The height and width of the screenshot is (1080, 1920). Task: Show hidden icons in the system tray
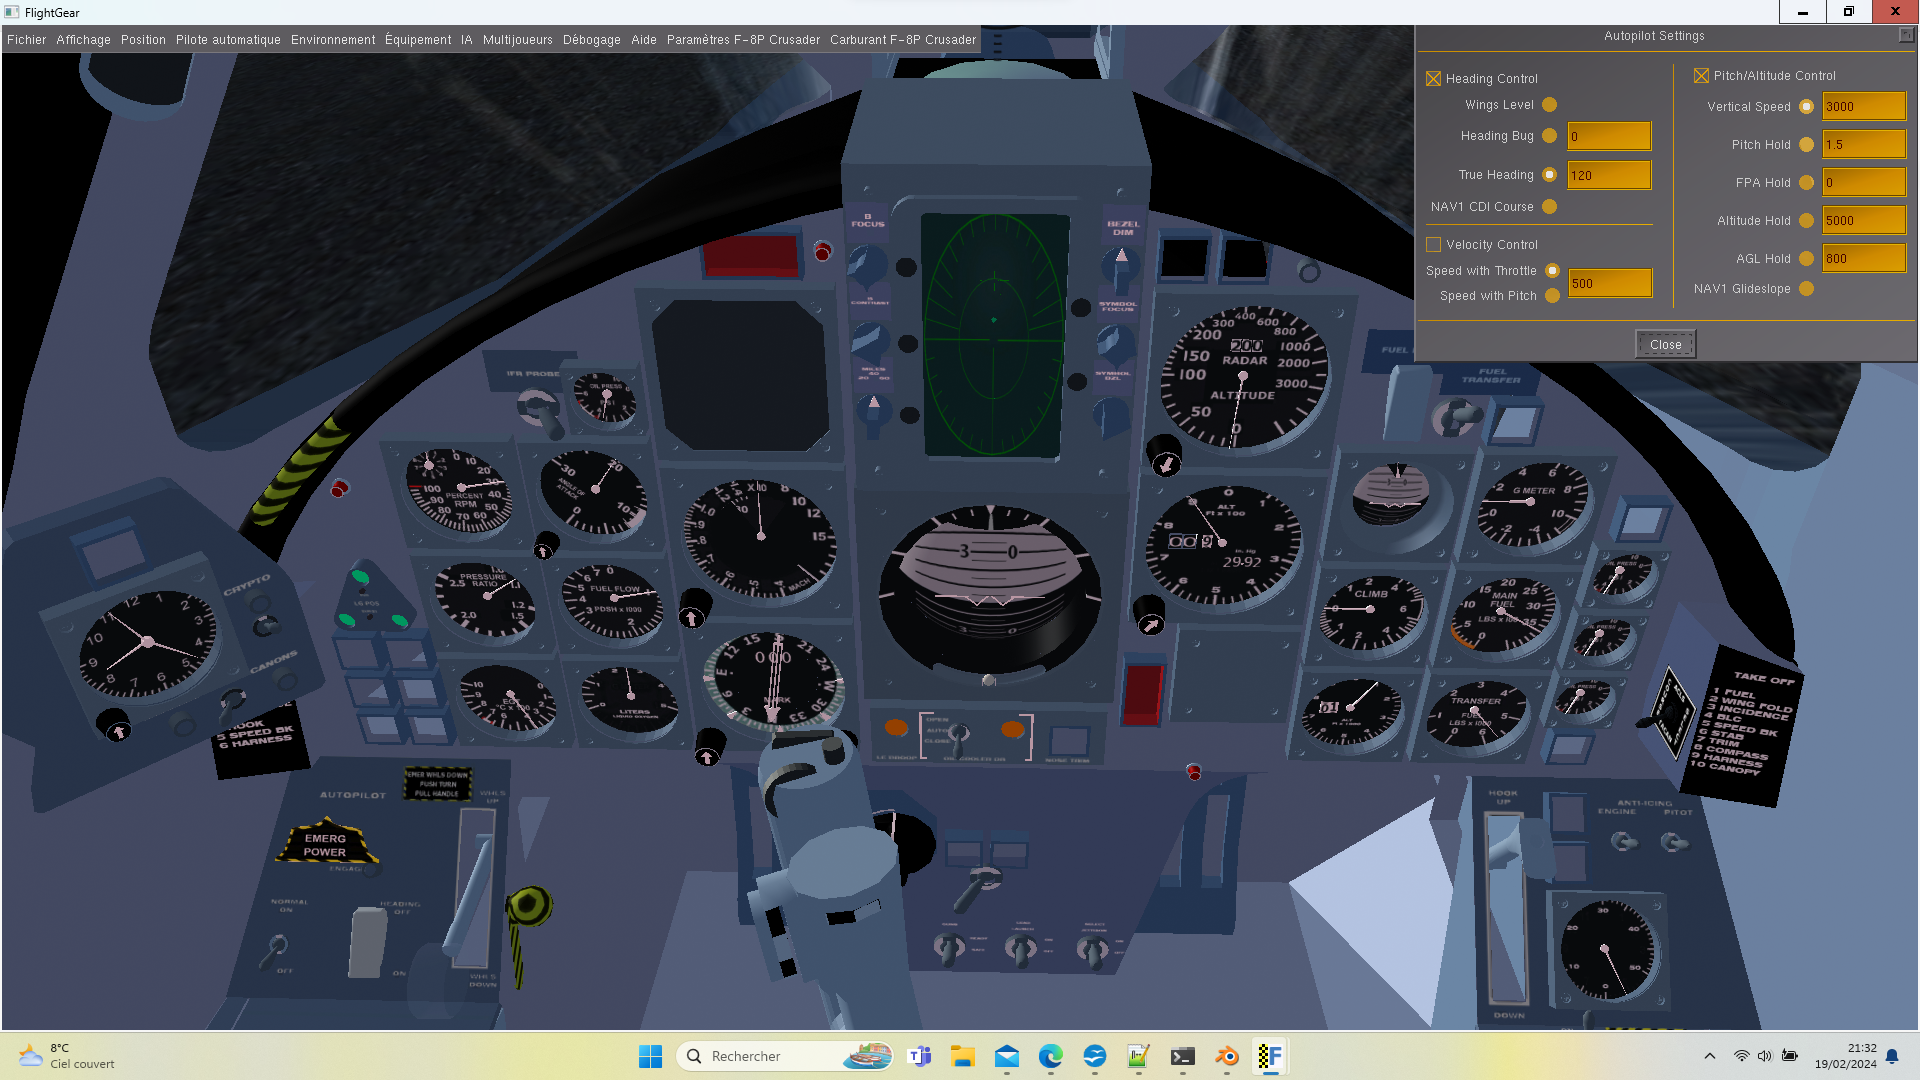1709,1056
